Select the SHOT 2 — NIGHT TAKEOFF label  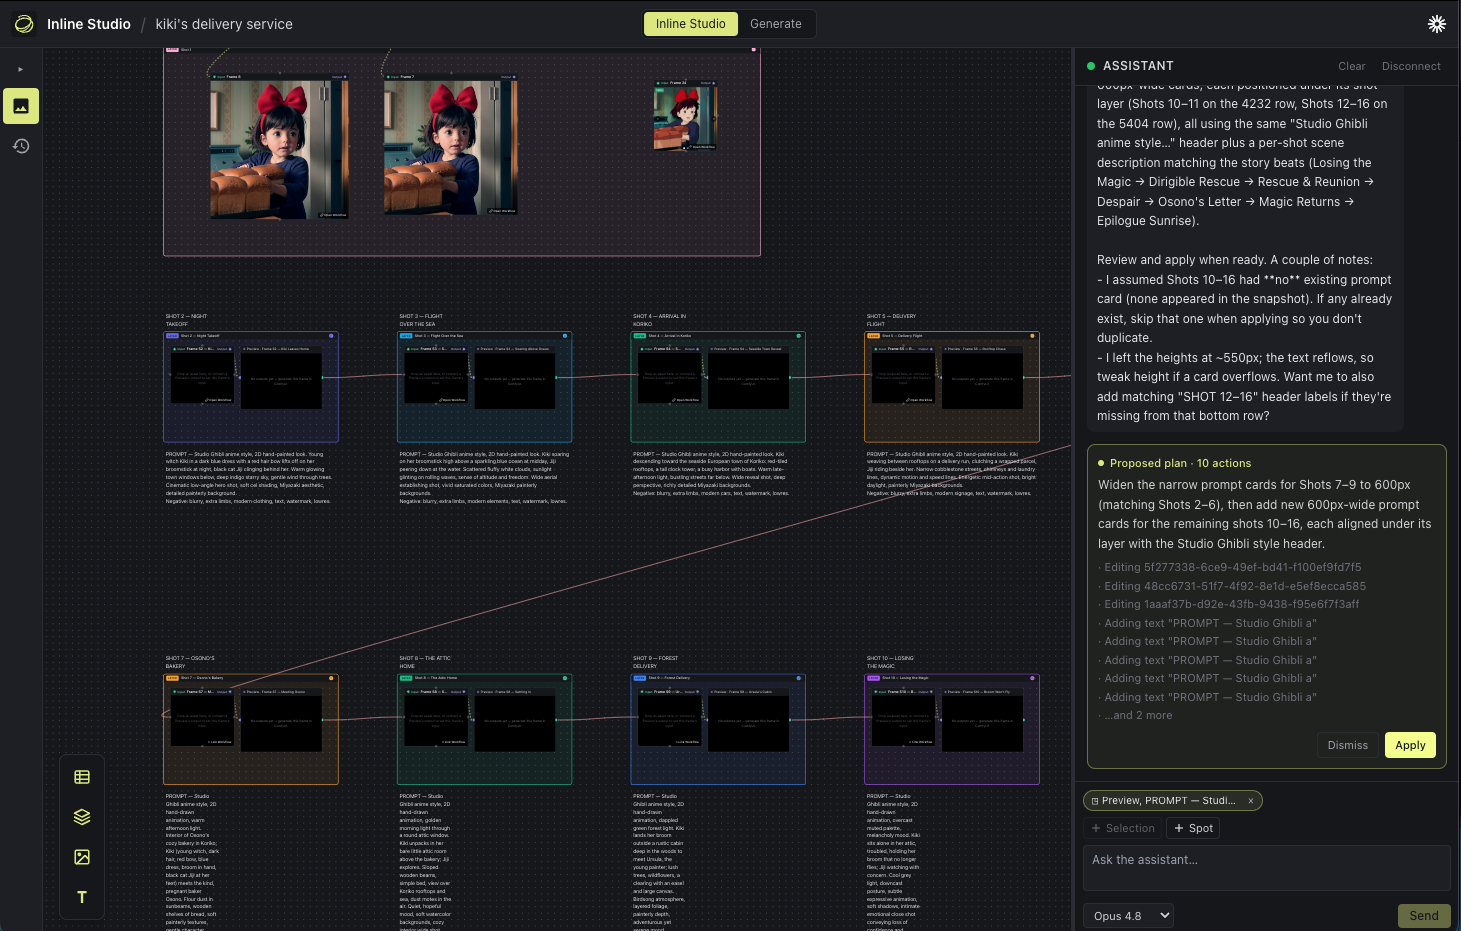(187, 320)
